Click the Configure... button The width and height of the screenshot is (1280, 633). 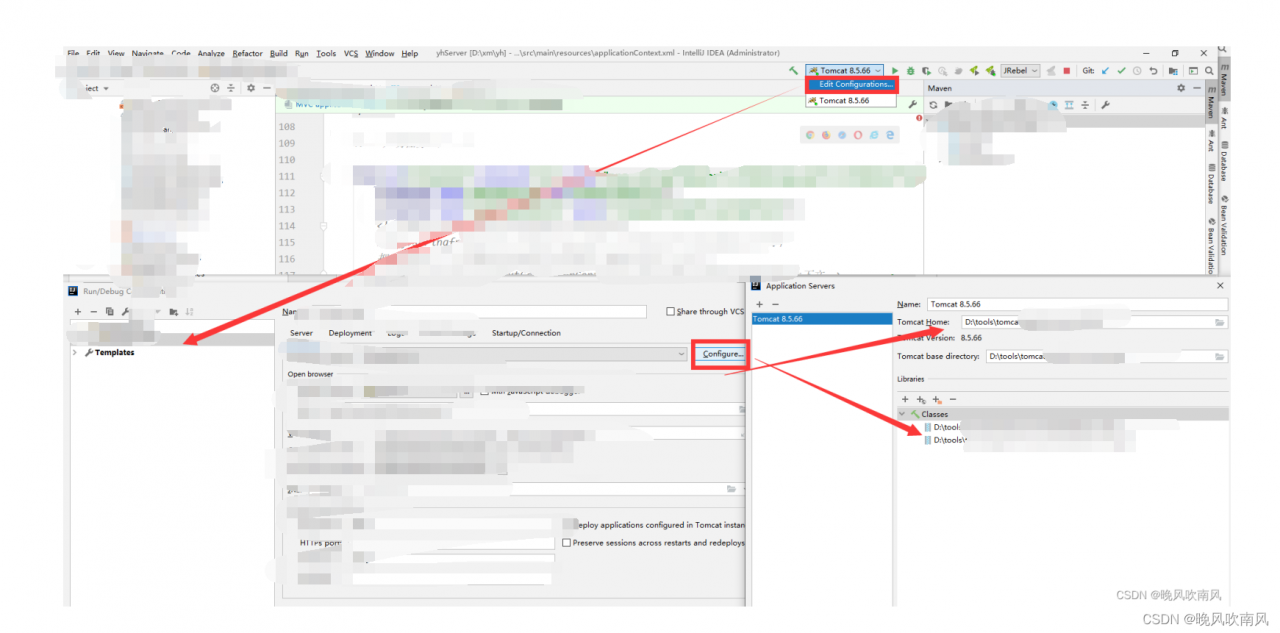coord(723,354)
